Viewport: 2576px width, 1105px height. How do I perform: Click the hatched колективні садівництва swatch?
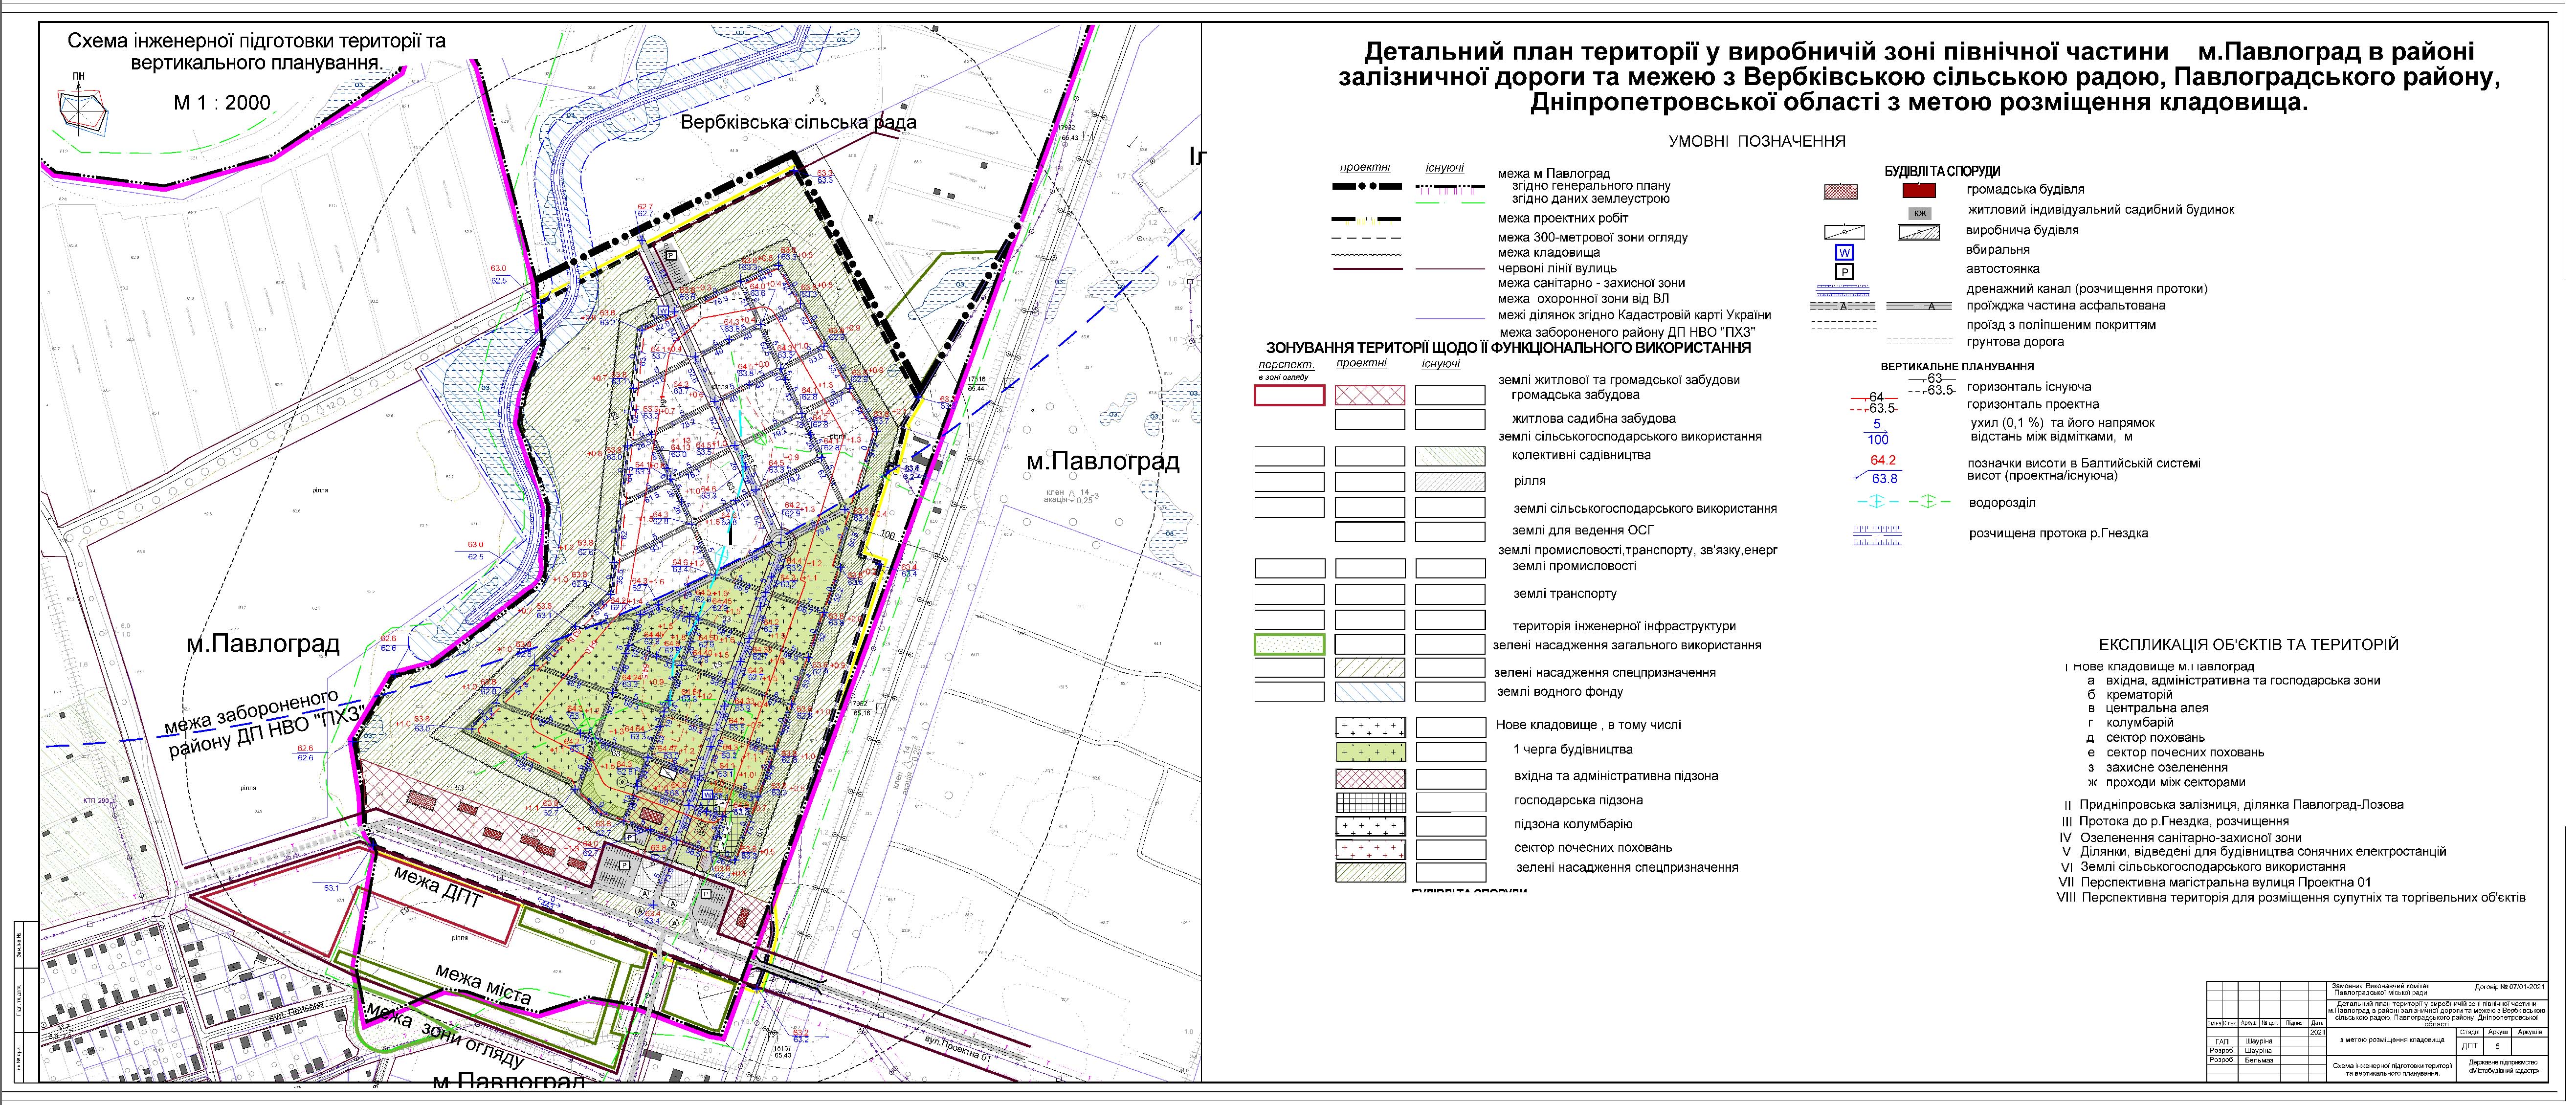[1450, 456]
